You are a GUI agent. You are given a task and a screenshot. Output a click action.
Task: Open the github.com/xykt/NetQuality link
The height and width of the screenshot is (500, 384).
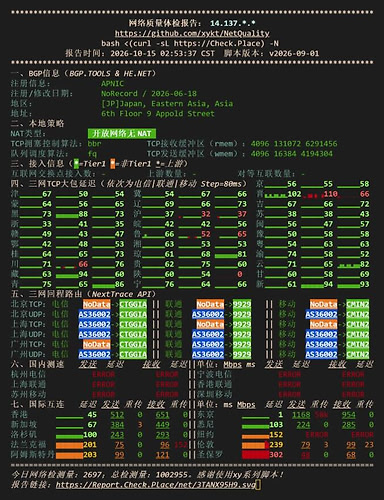pyautogui.click(x=192, y=33)
